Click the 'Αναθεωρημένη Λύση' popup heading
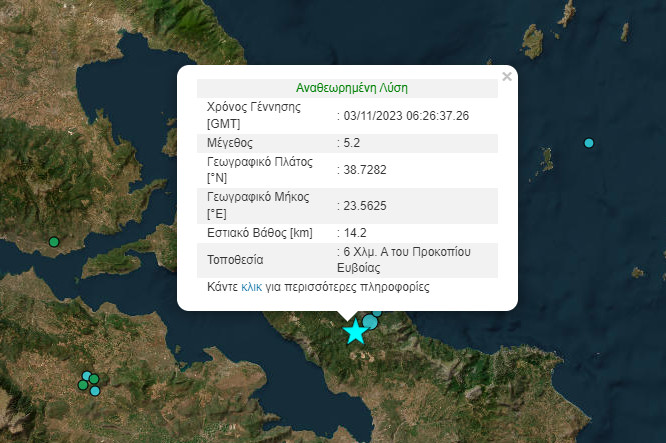 point(352,88)
